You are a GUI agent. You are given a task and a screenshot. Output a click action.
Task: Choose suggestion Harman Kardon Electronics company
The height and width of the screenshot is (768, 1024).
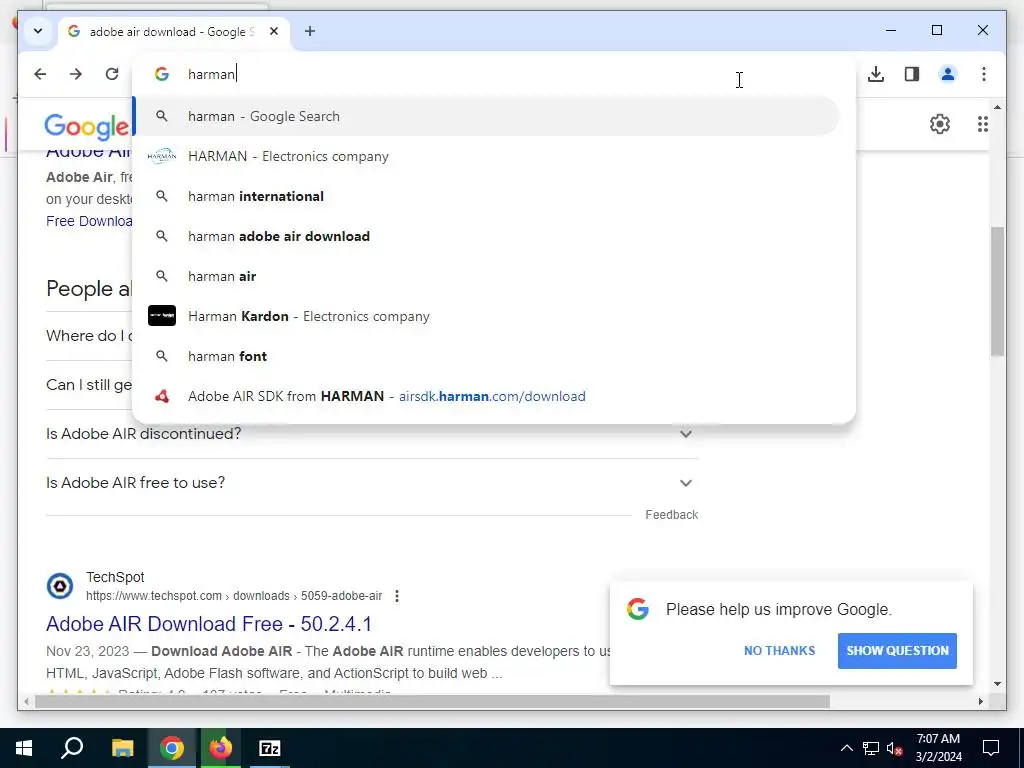tap(487, 316)
